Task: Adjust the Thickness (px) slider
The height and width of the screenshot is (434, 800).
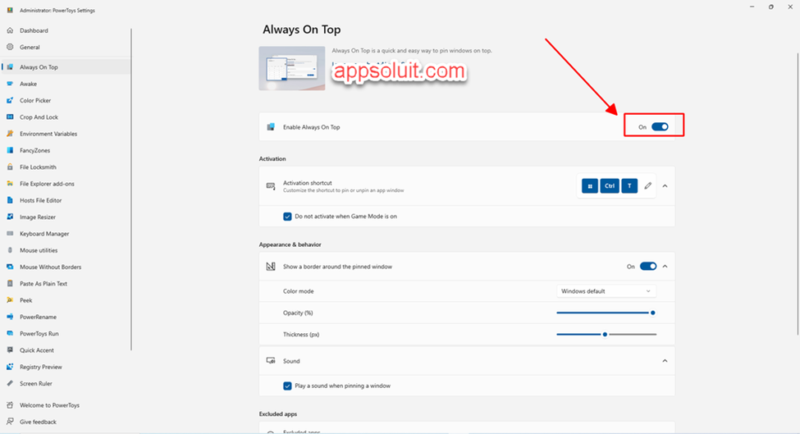Action: tap(606, 335)
